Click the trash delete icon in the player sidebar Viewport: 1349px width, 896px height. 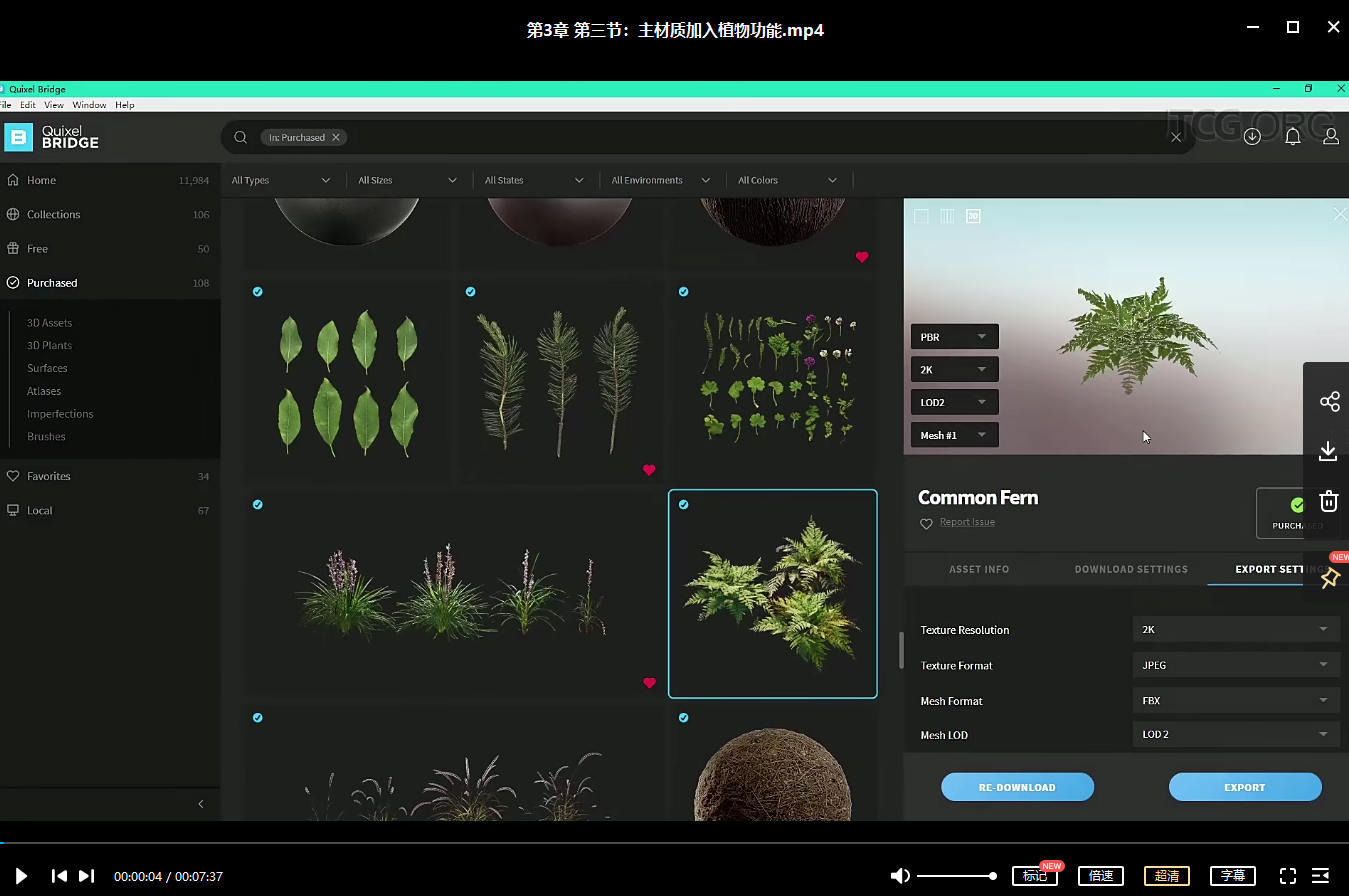[x=1328, y=501]
